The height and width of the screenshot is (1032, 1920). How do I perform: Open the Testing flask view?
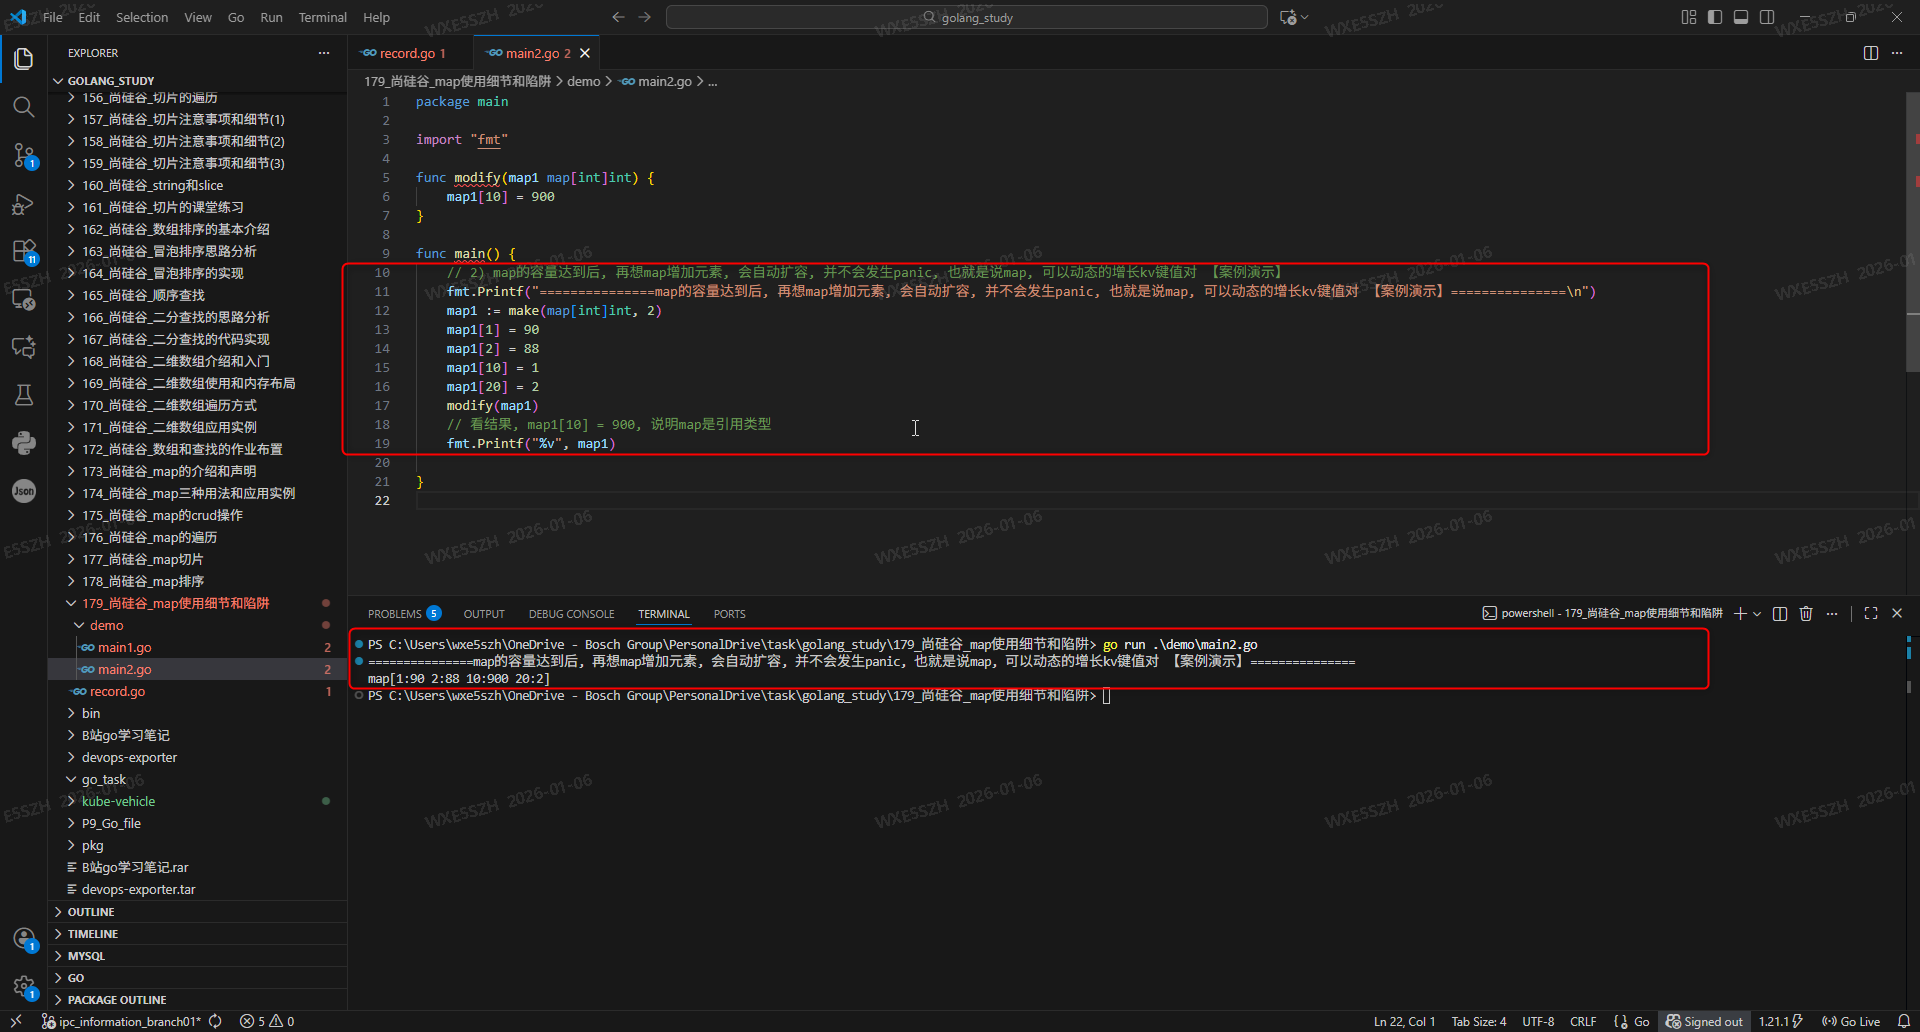24,395
